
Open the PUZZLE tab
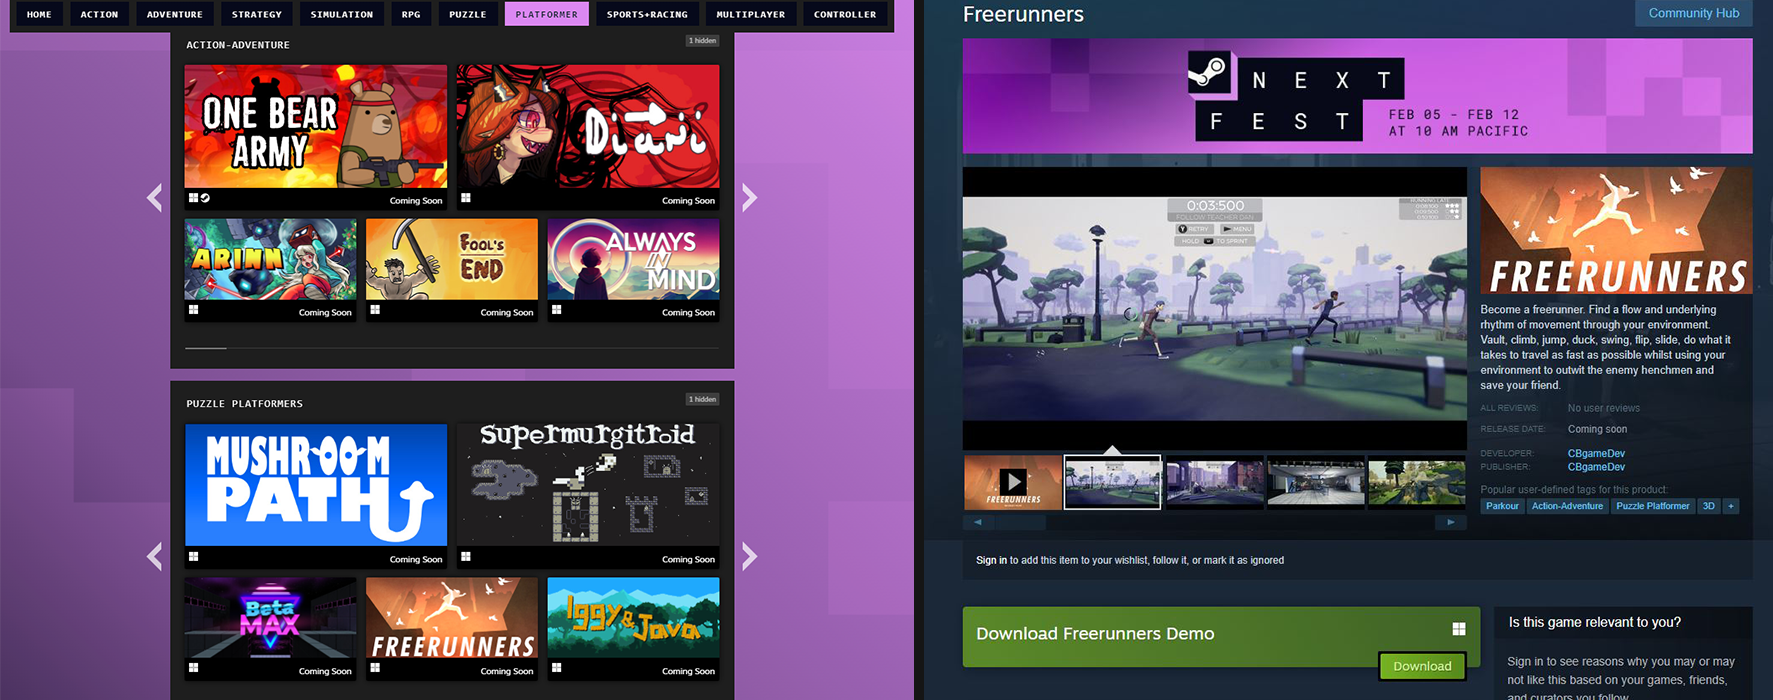pos(468,14)
